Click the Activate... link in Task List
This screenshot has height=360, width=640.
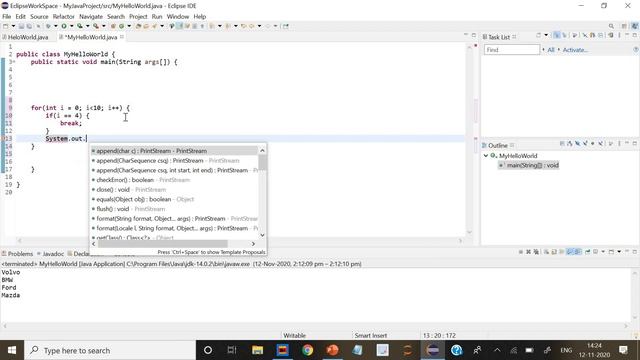pos(575,50)
